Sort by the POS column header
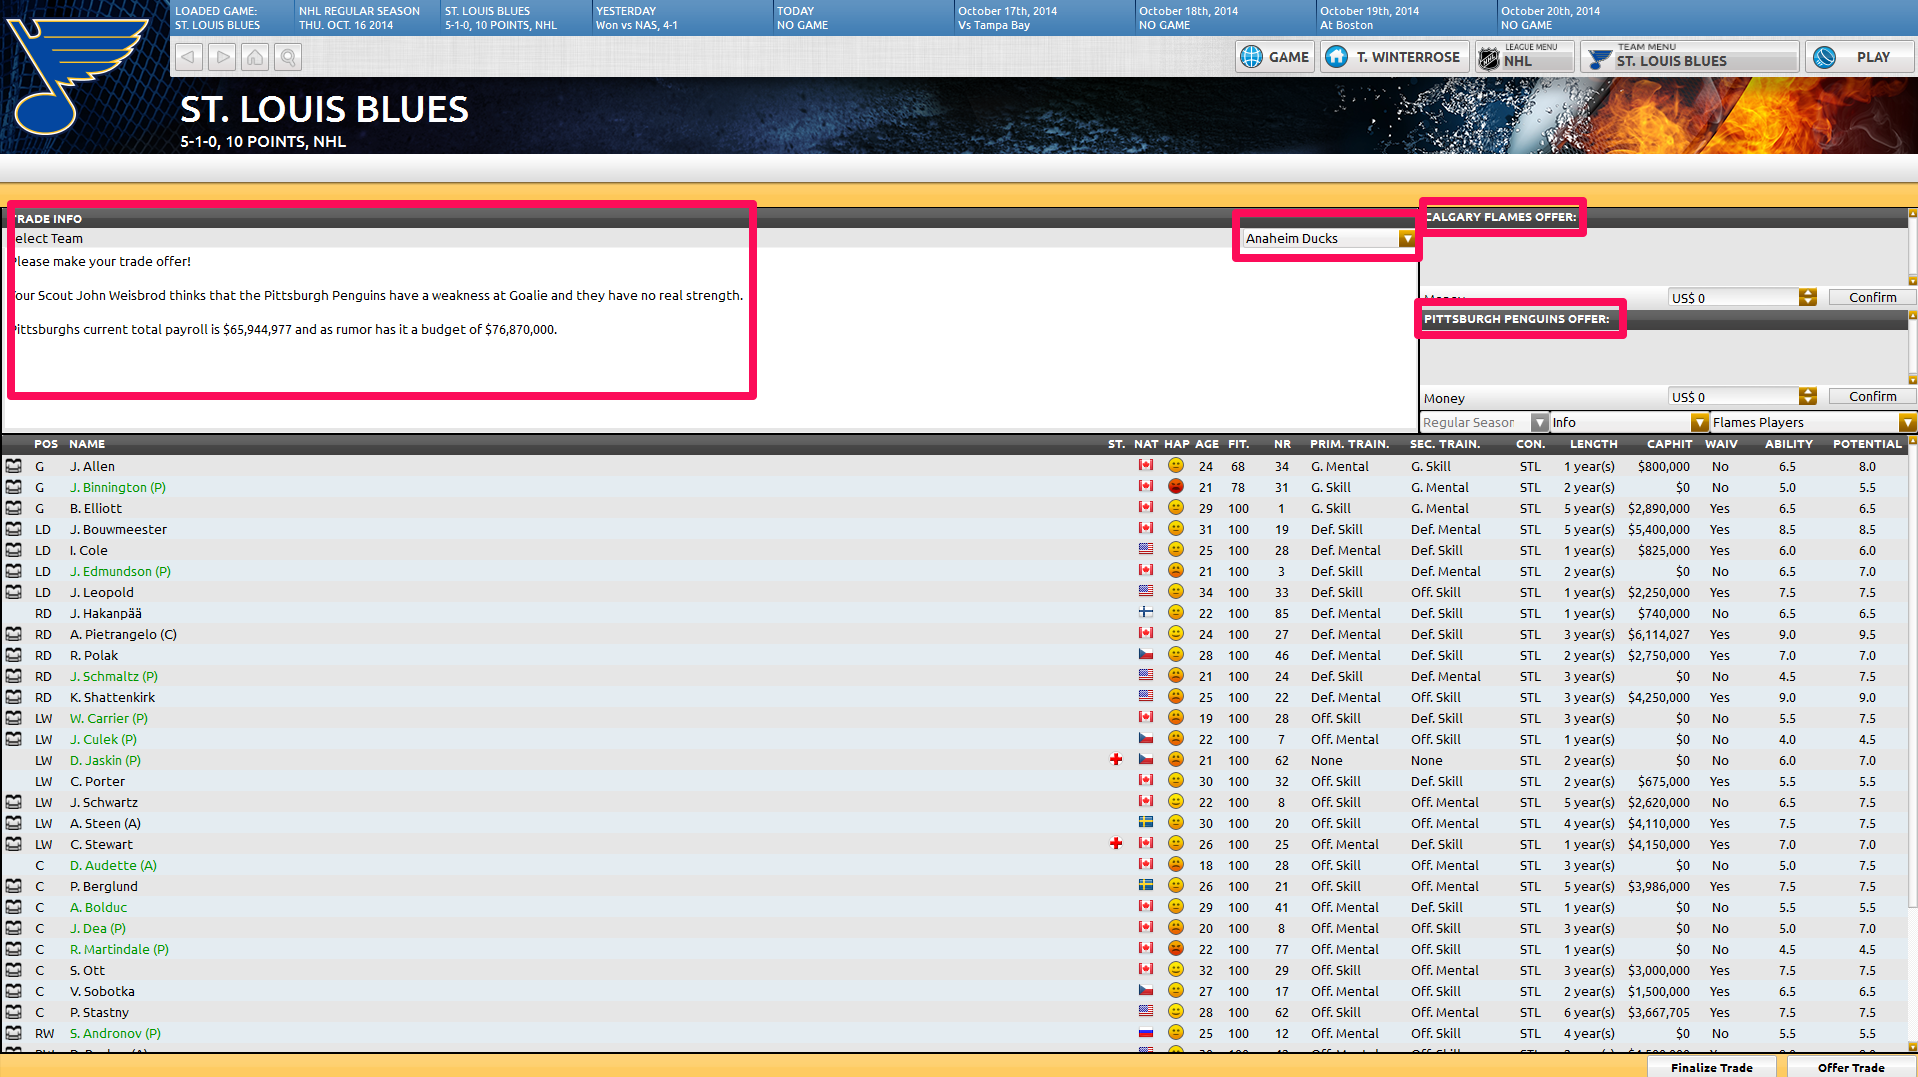Screen dimensions: 1918x1077 (46, 444)
